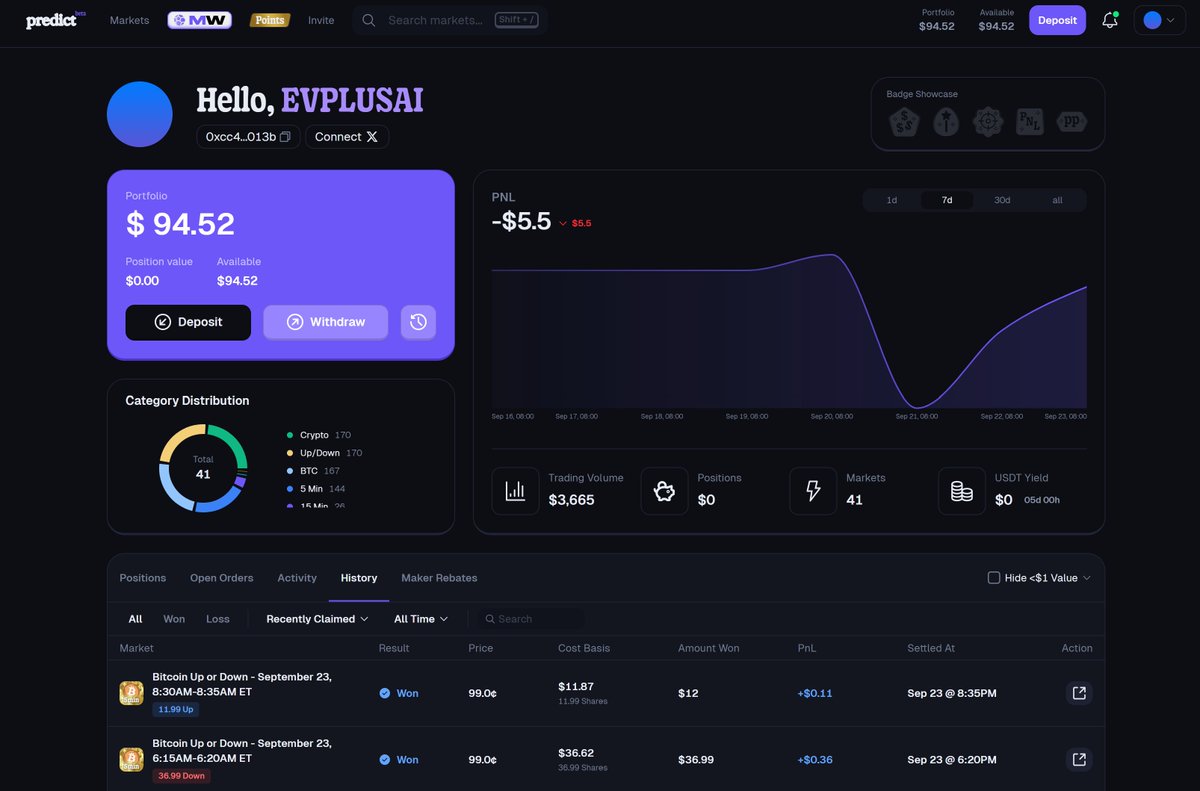
Task: Click the Withdraw button
Action: point(325,322)
